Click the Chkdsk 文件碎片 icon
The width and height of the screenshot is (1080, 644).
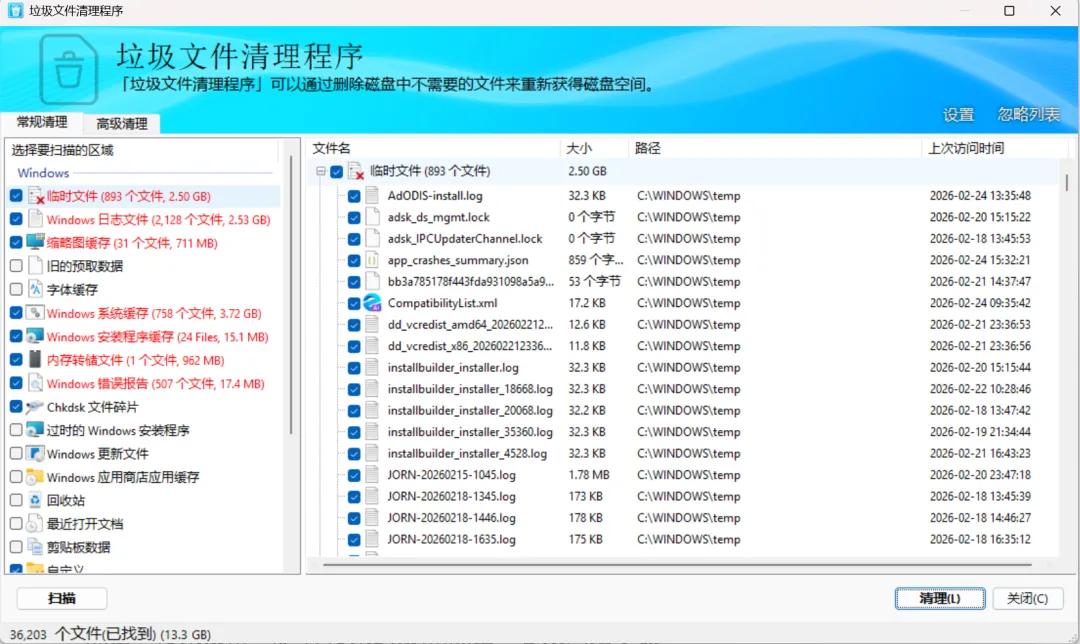coord(35,407)
